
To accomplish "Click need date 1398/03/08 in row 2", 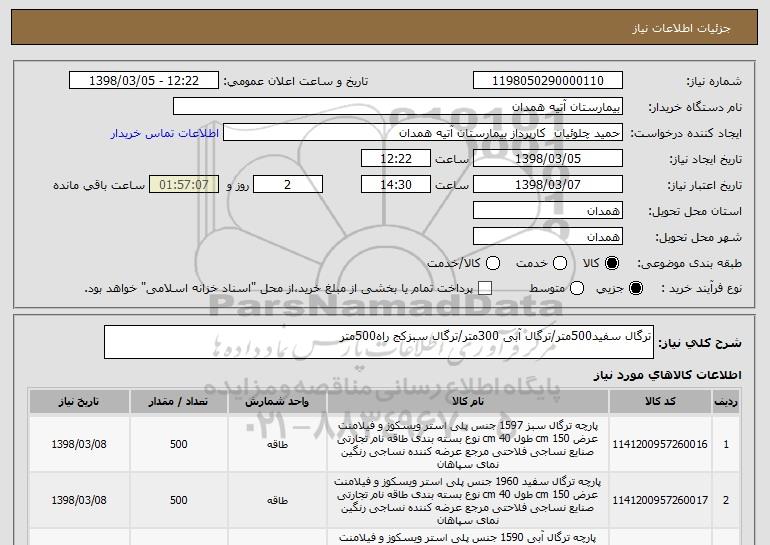I will pyautogui.click(x=79, y=500).
